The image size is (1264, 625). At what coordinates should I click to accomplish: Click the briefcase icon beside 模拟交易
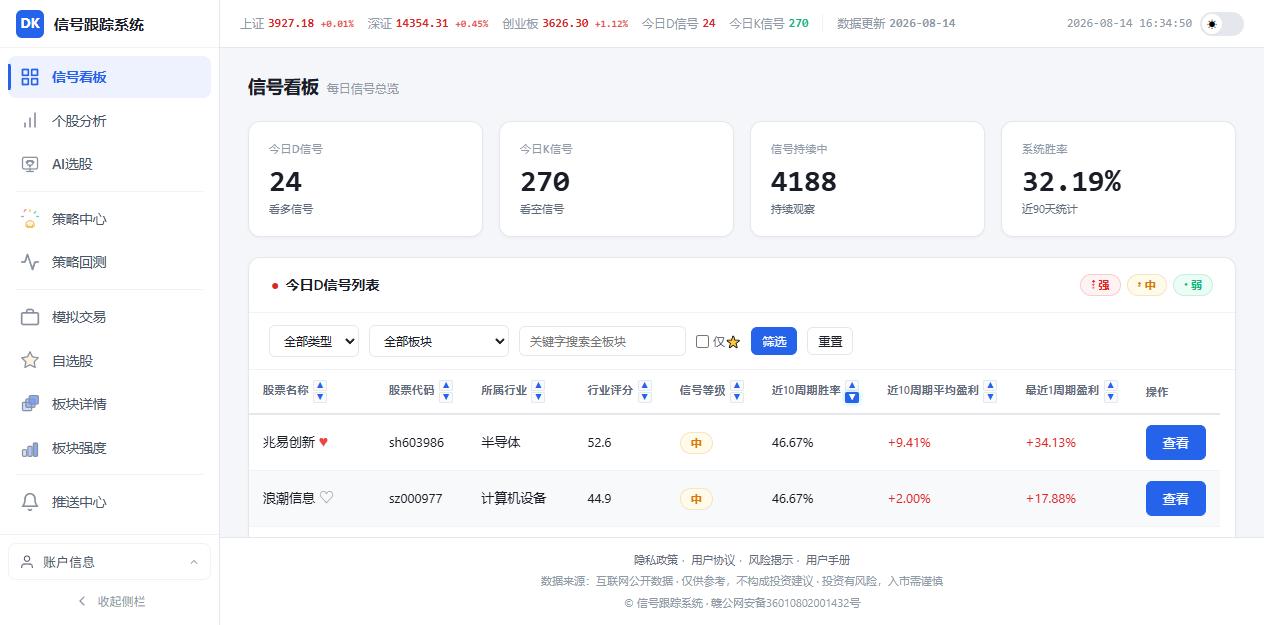pos(30,317)
